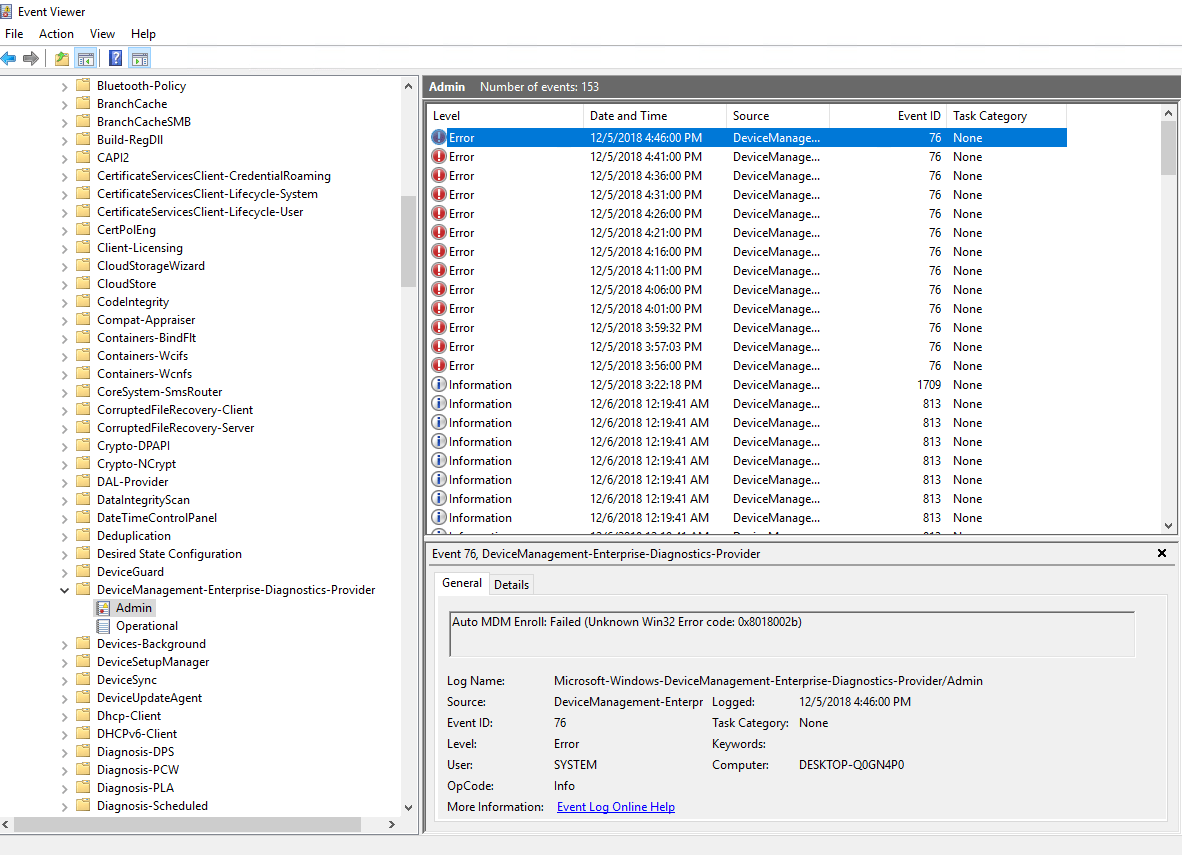
Task: Click the Error icon on the selected 4:46:00 PM event
Action: tap(437, 137)
